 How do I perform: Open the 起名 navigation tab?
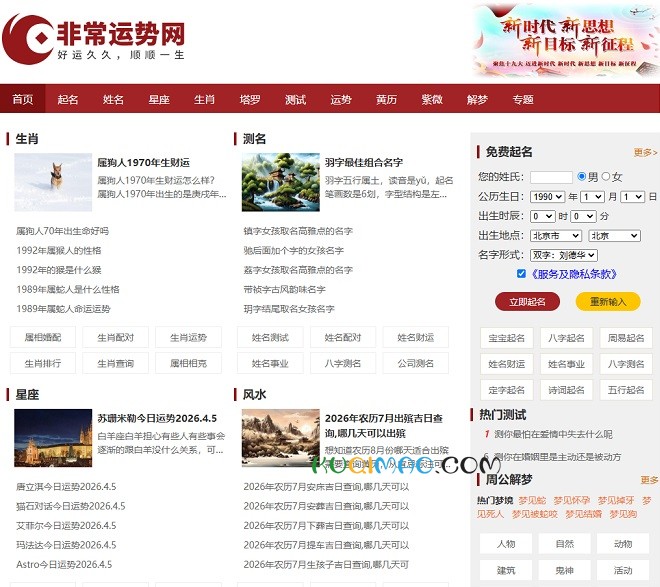pyautogui.click(x=68, y=99)
